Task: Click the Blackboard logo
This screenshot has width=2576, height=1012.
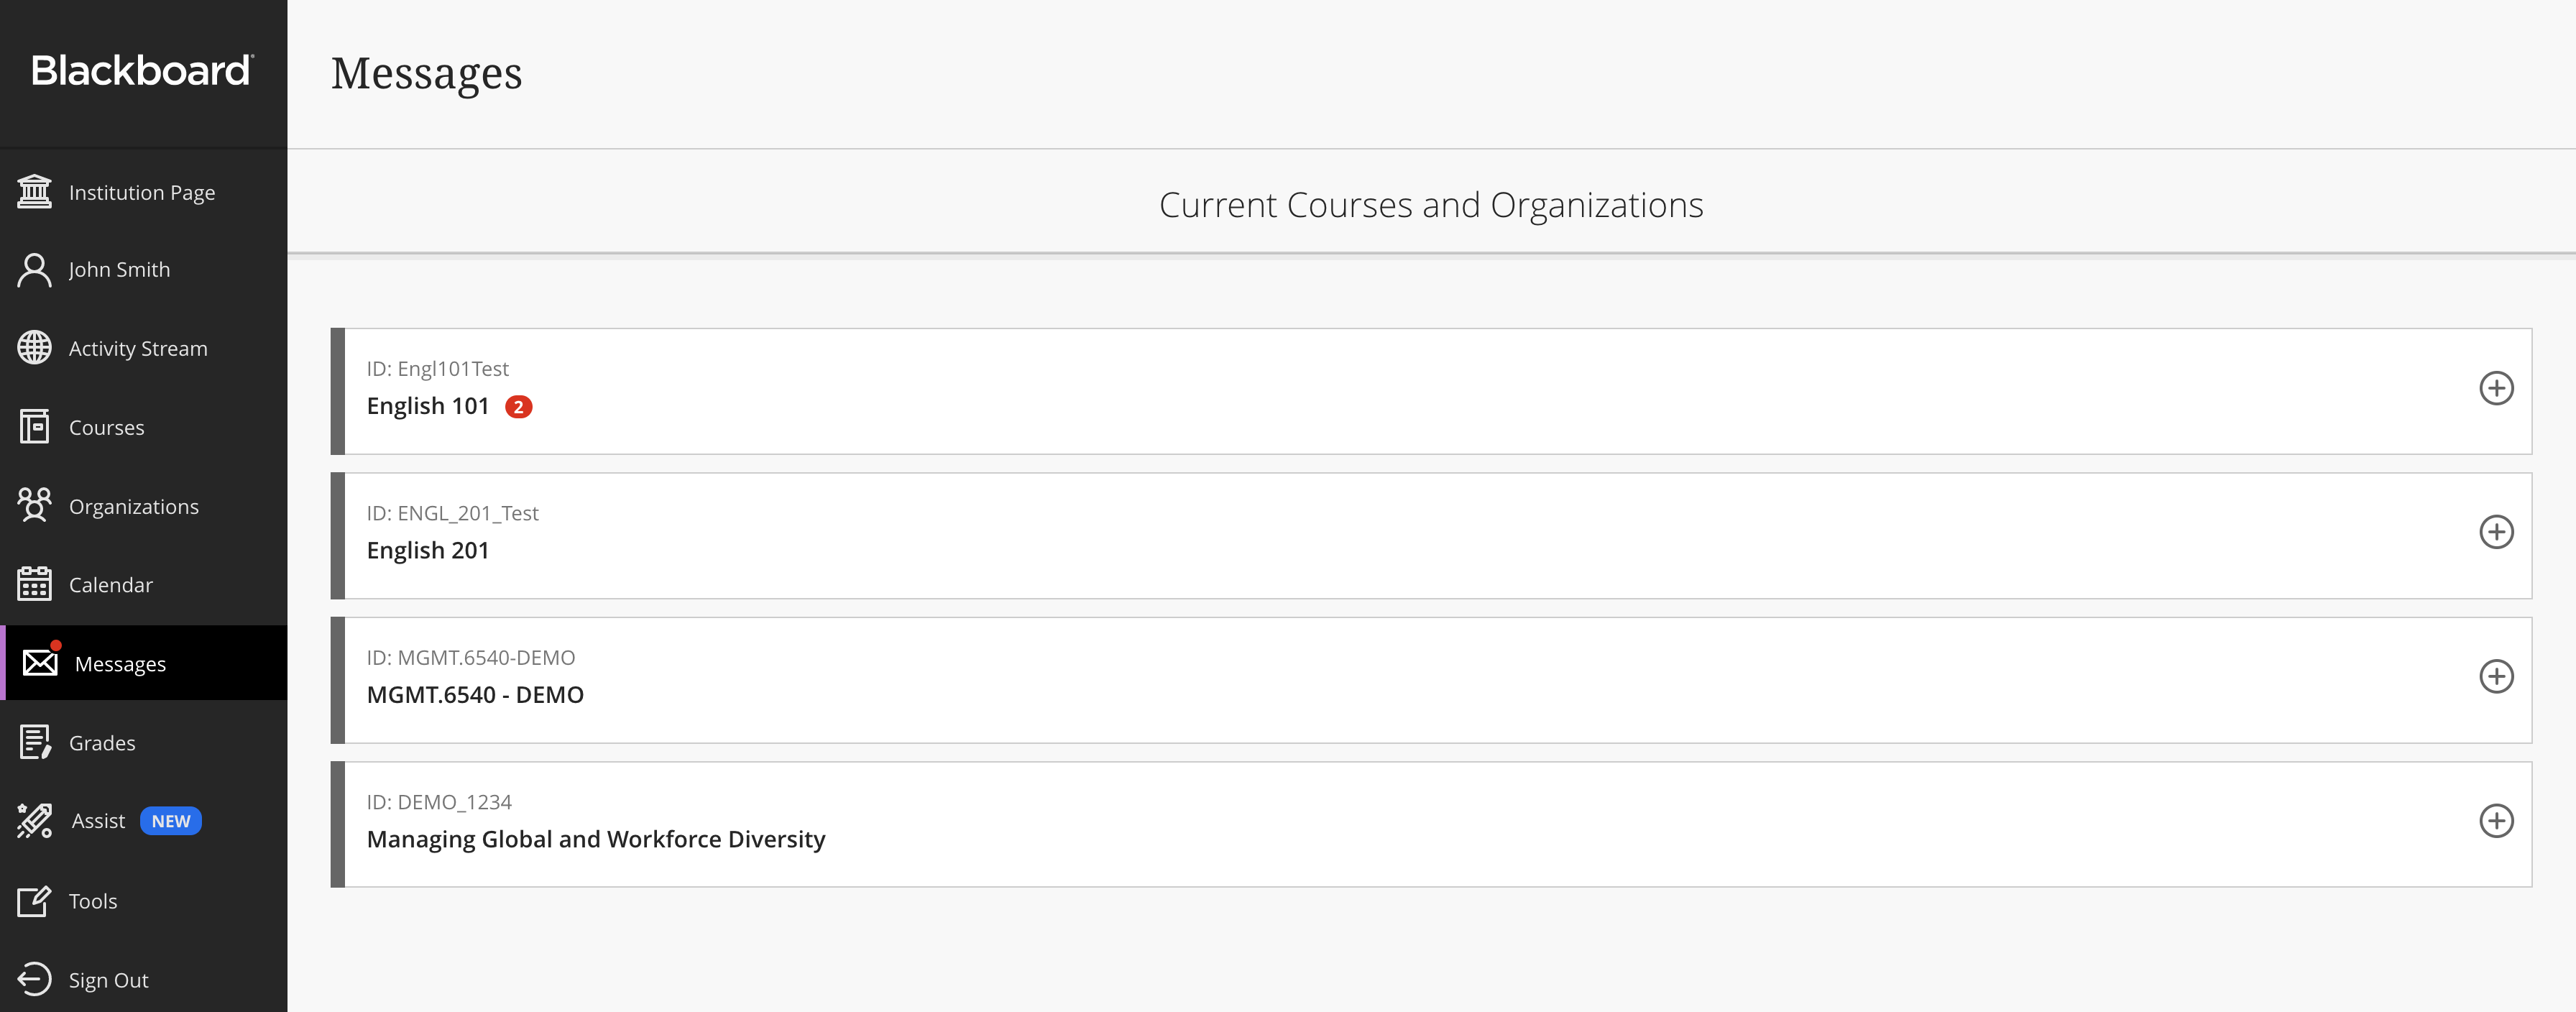Action: [142, 71]
